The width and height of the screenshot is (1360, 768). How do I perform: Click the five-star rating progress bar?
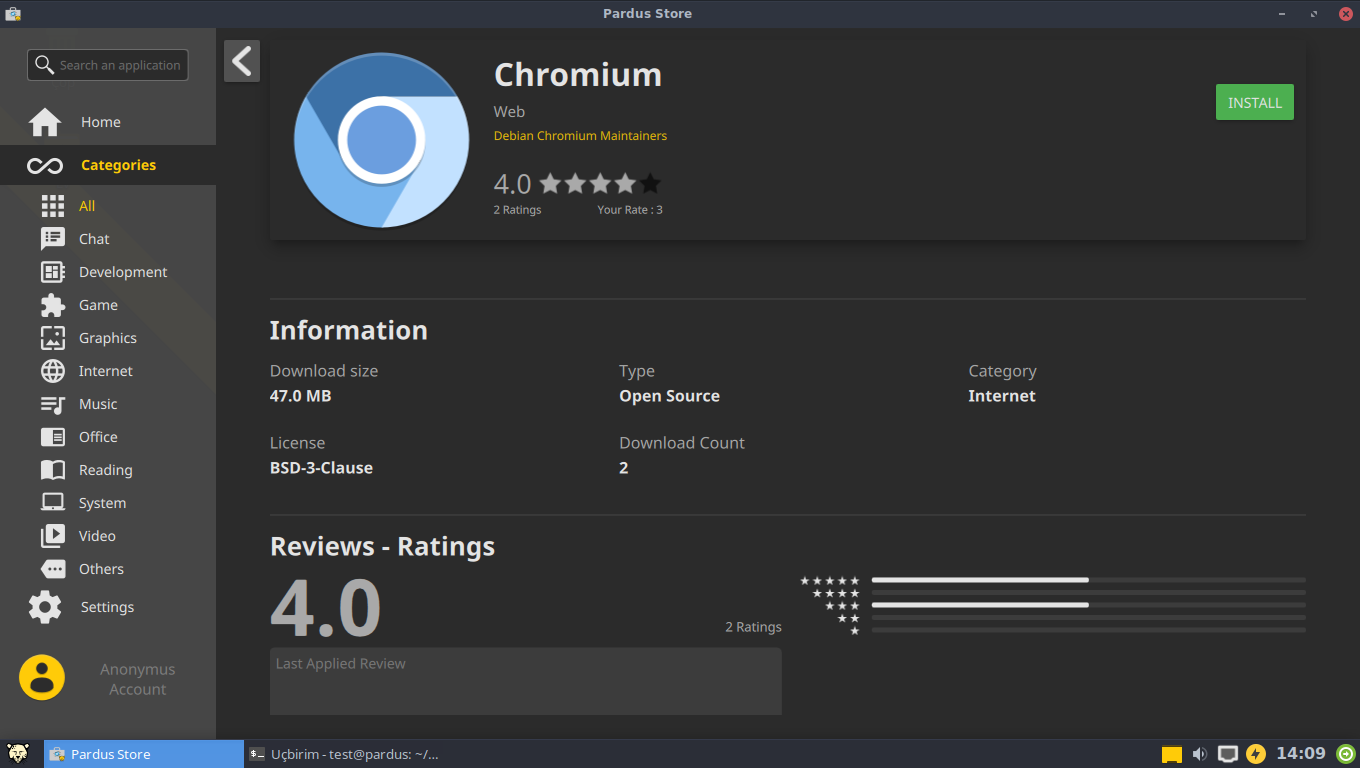point(1088,580)
